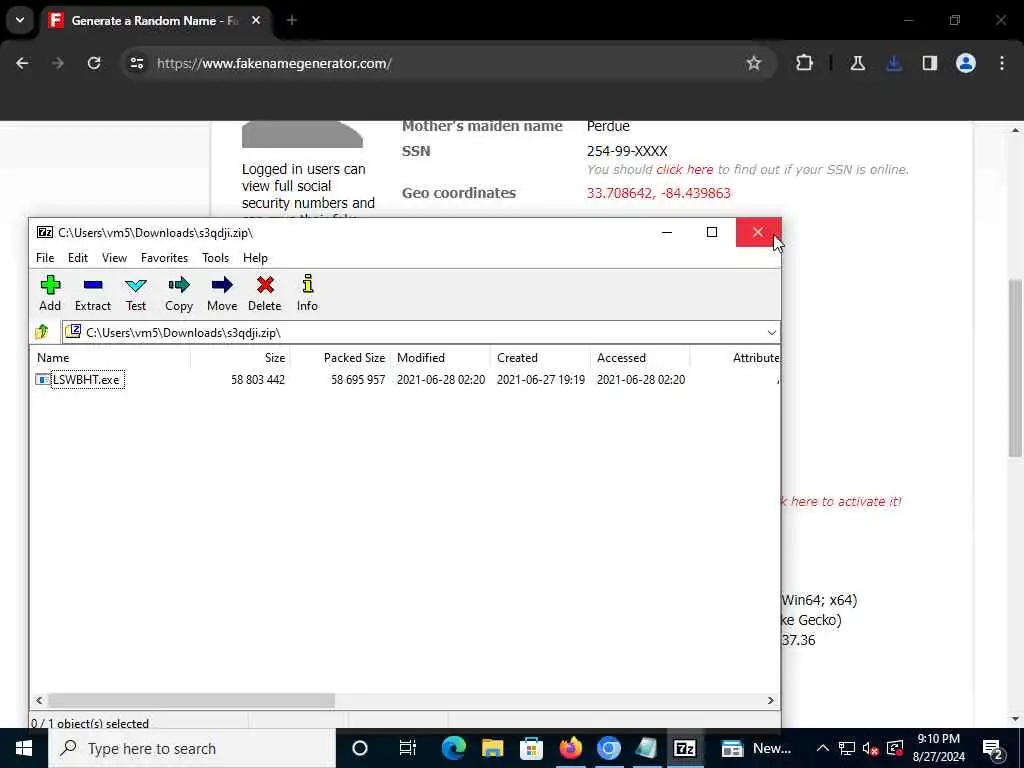
Task: Open Chrome tab search dropdown
Action: (20, 20)
